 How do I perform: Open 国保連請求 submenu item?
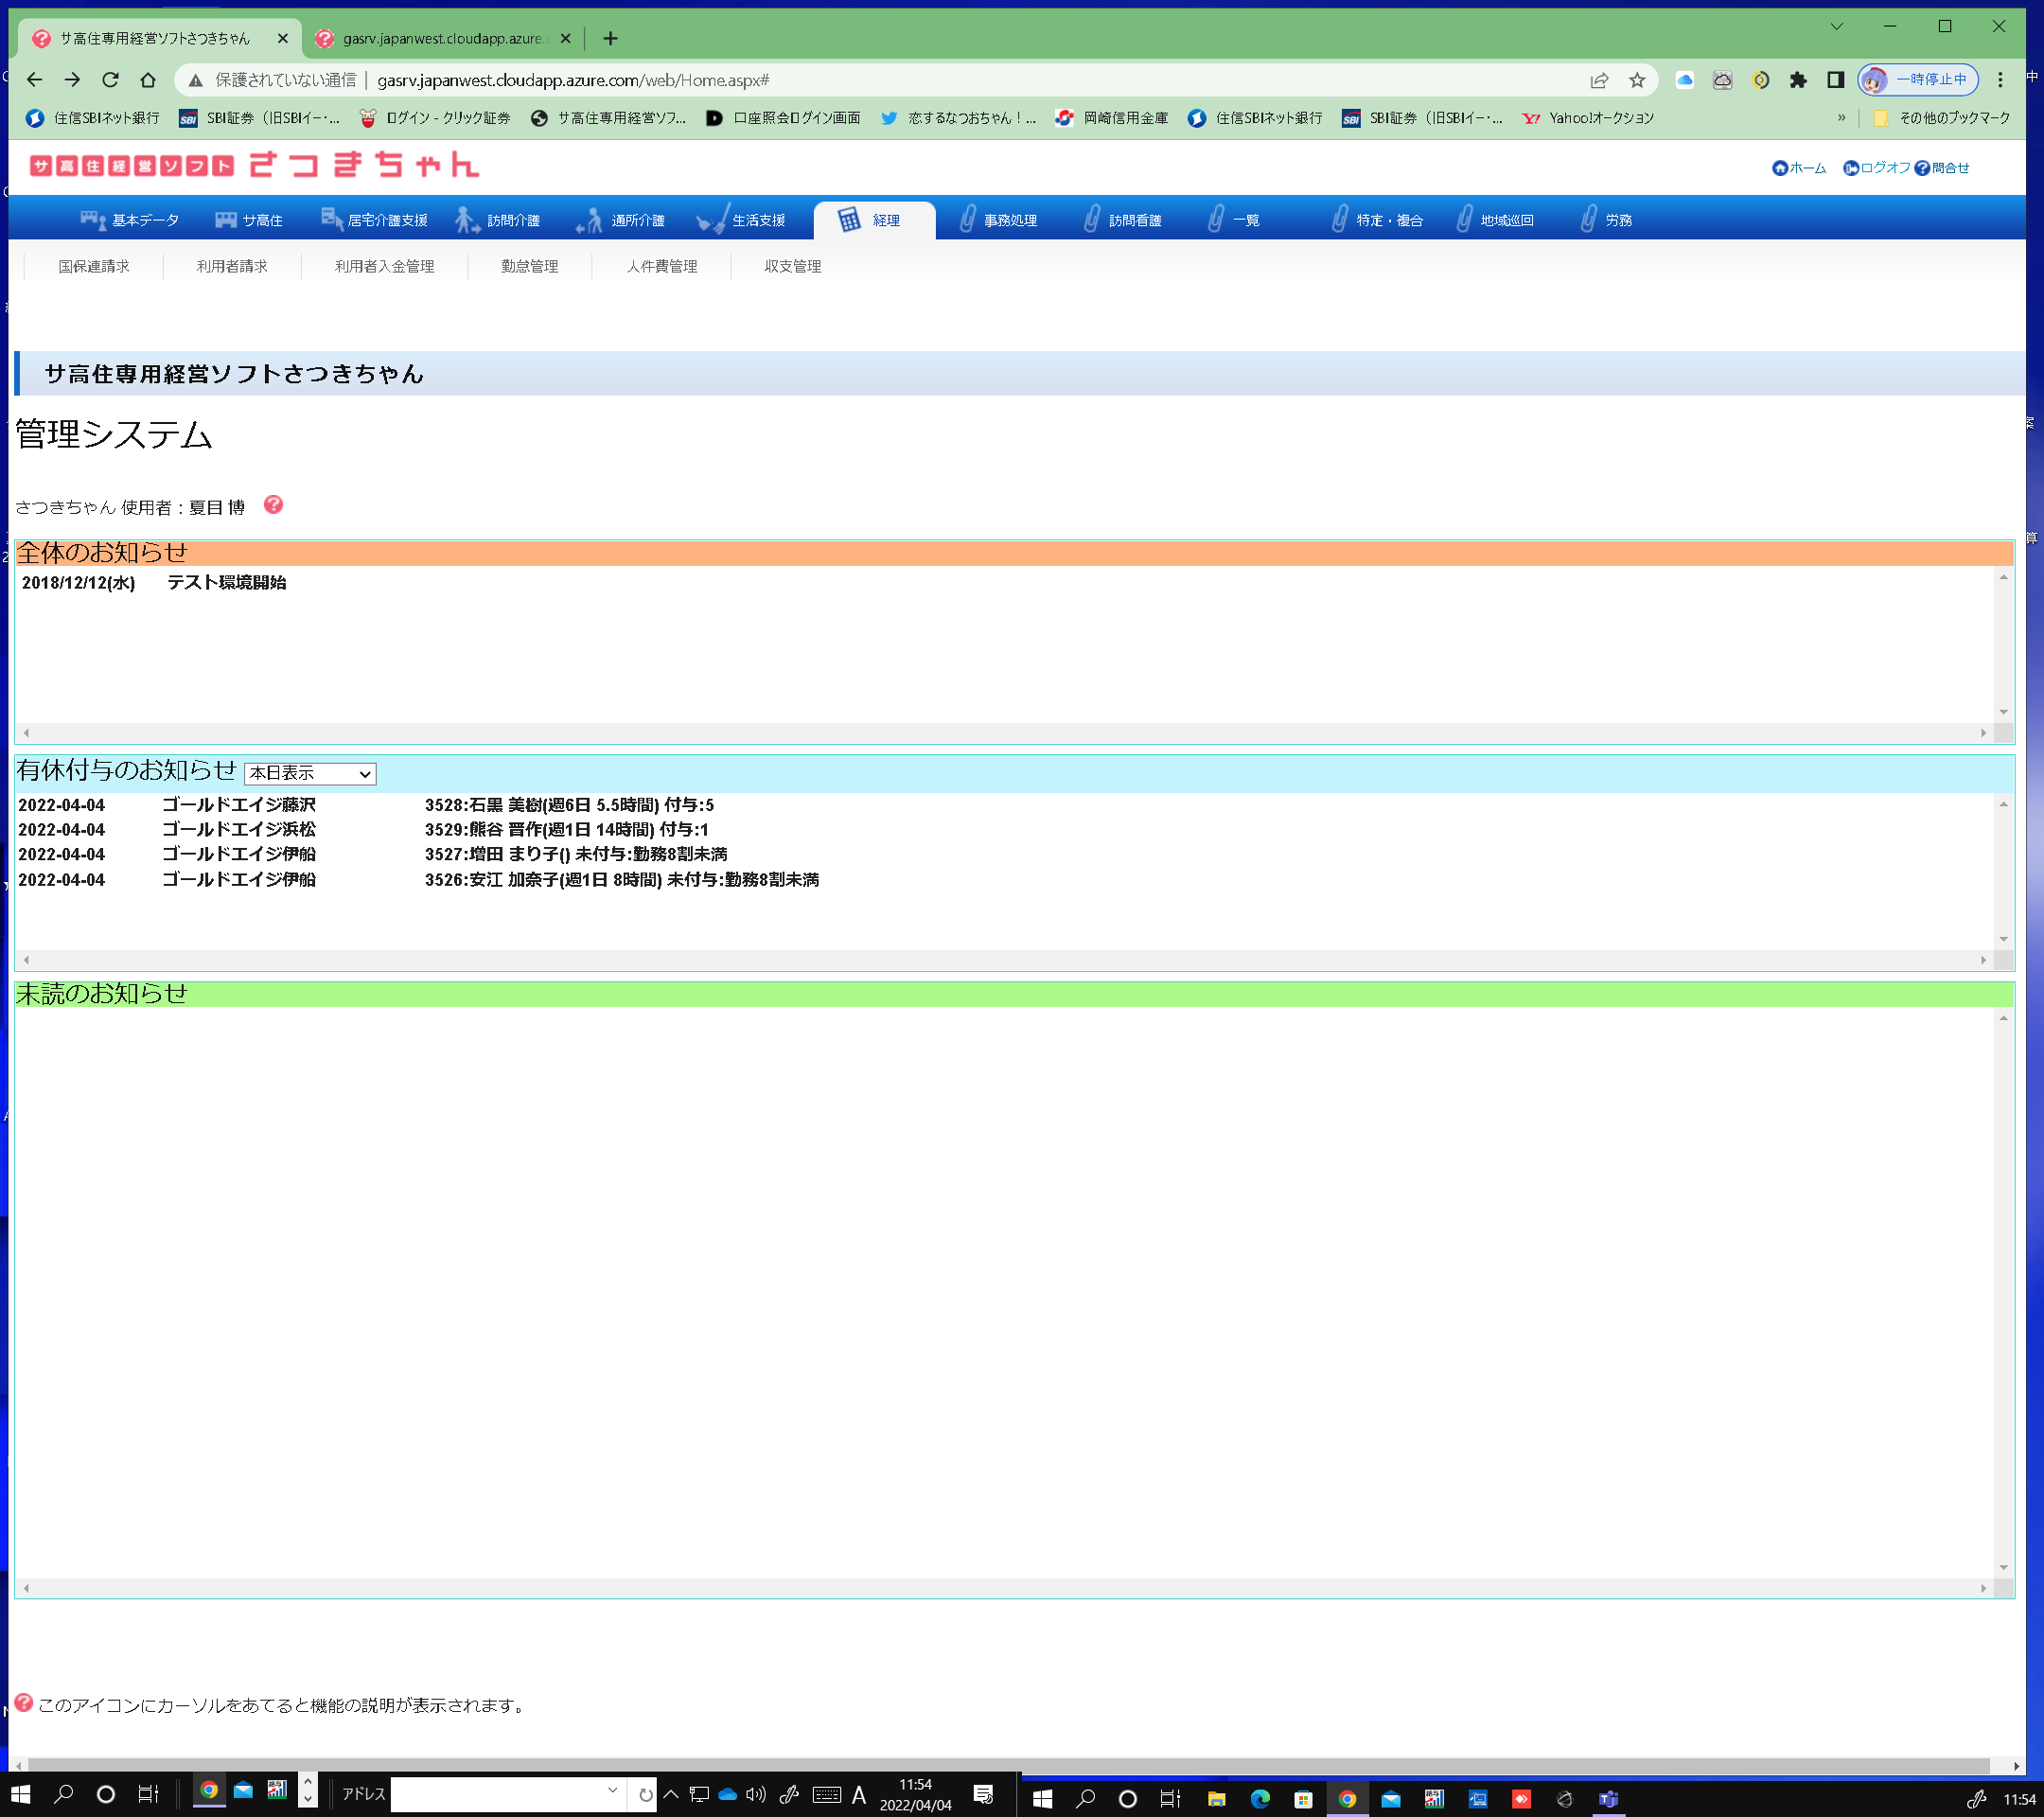click(94, 266)
